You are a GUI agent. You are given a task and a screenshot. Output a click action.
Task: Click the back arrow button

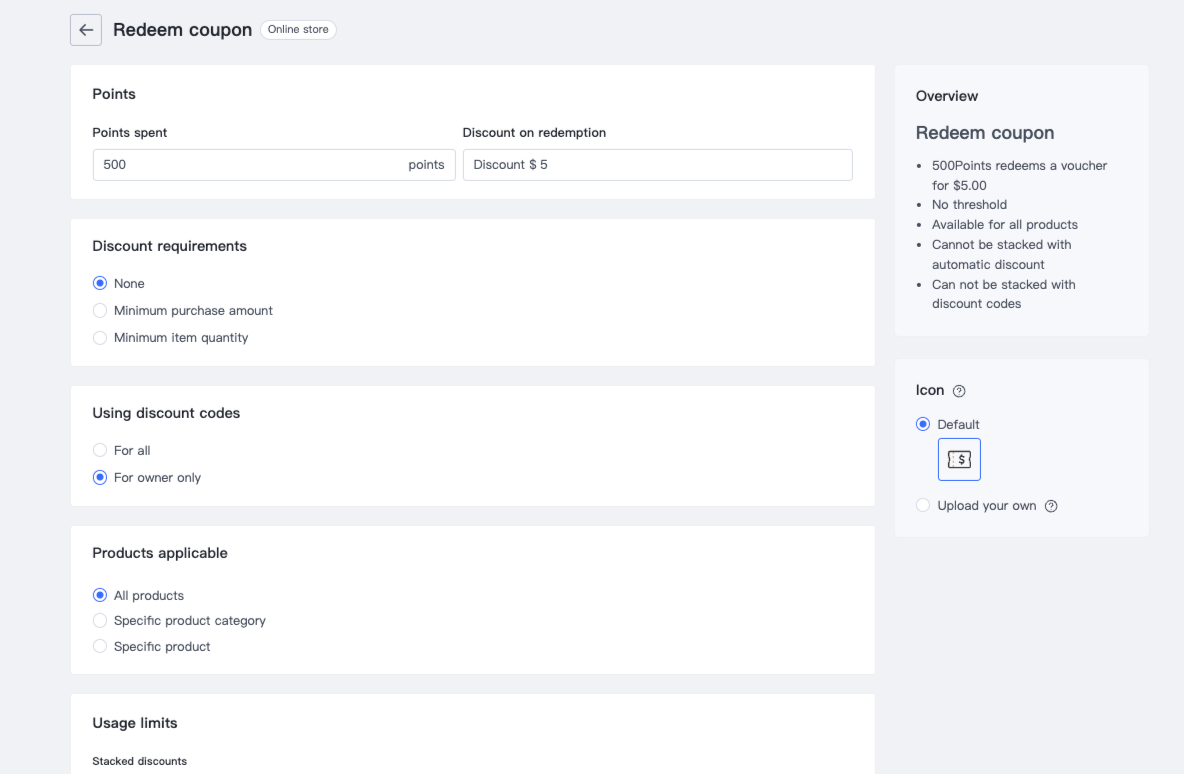(86, 30)
